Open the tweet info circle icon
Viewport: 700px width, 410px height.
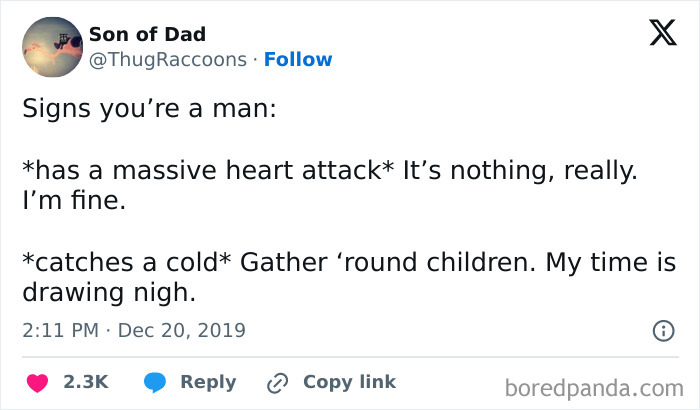coord(662,329)
